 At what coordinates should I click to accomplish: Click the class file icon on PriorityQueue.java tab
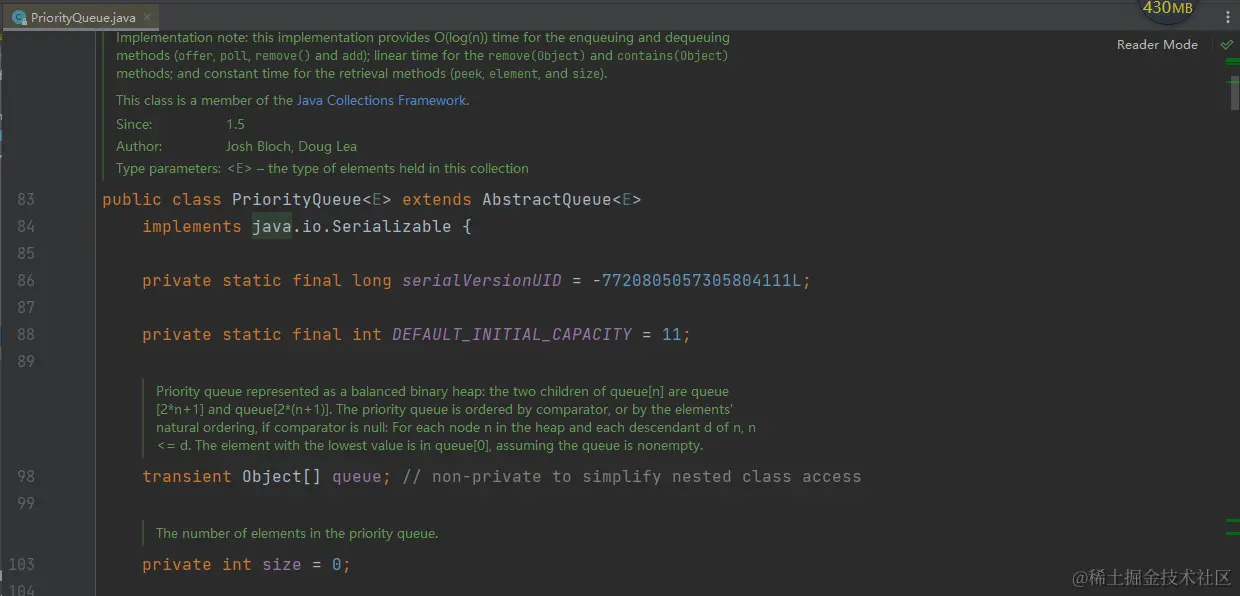point(19,18)
